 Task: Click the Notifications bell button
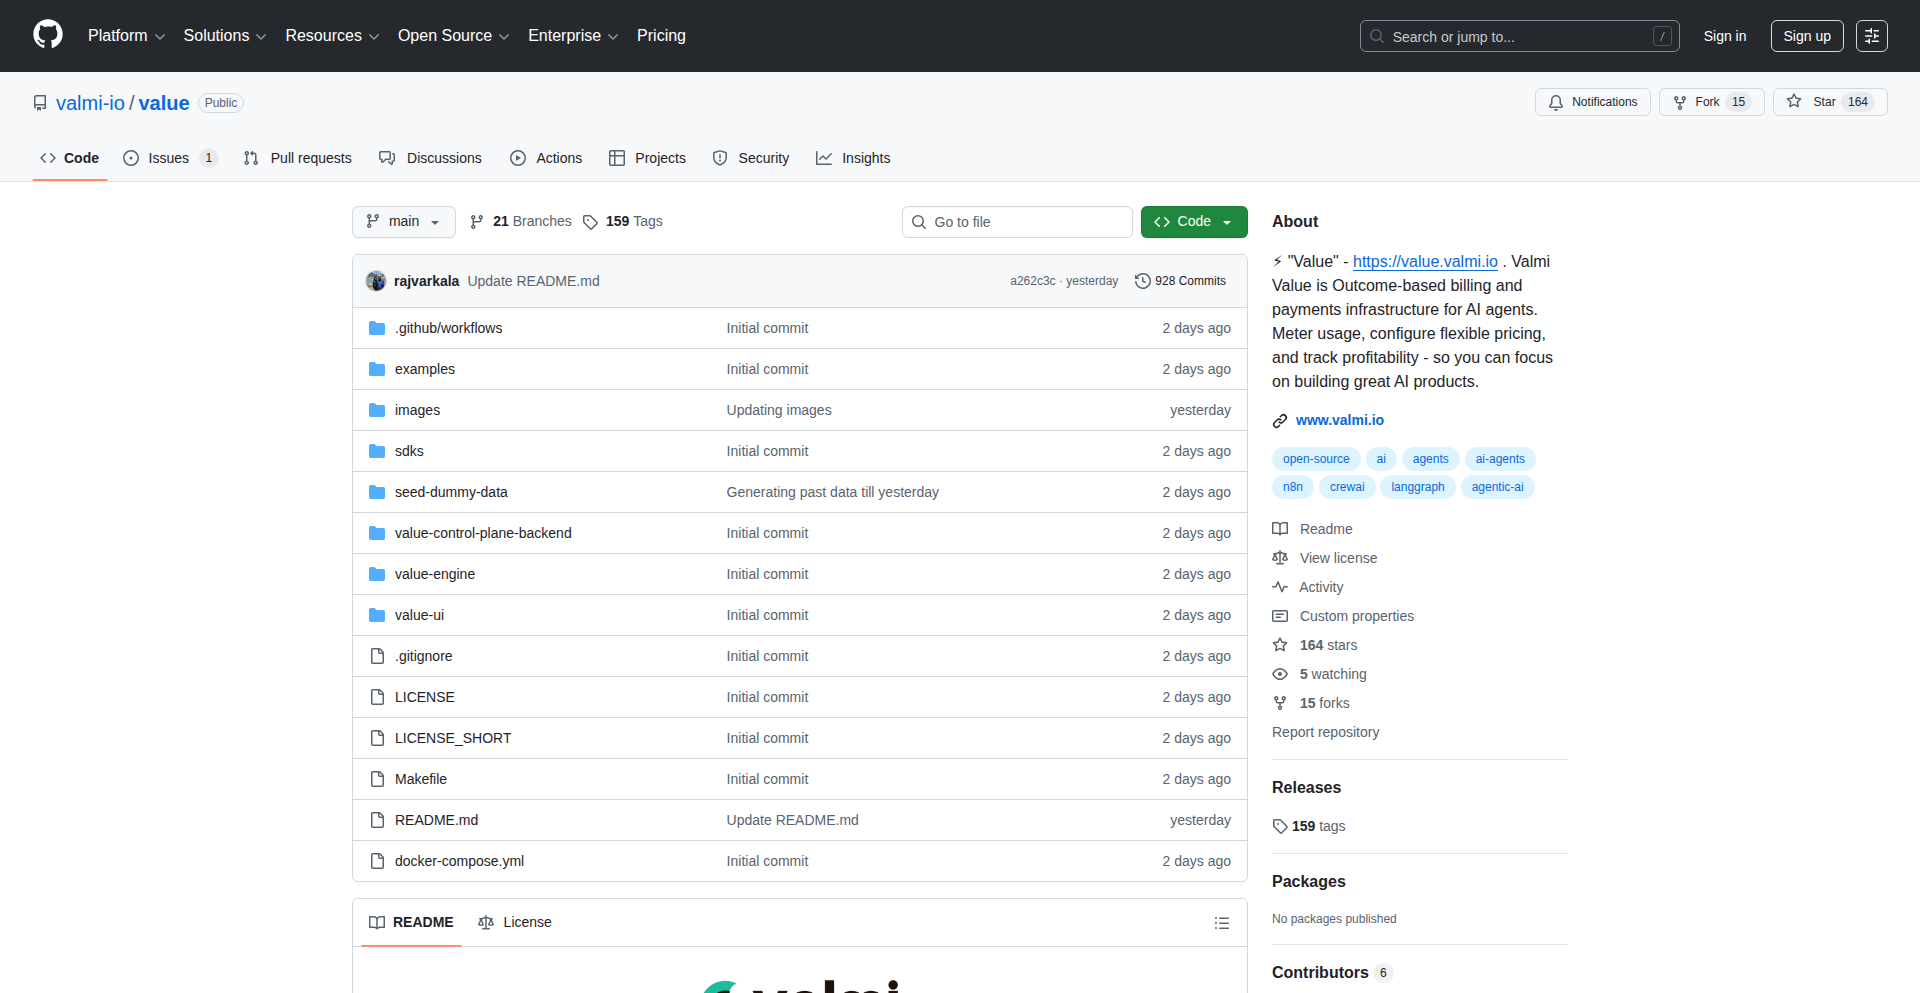(x=1592, y=102)
